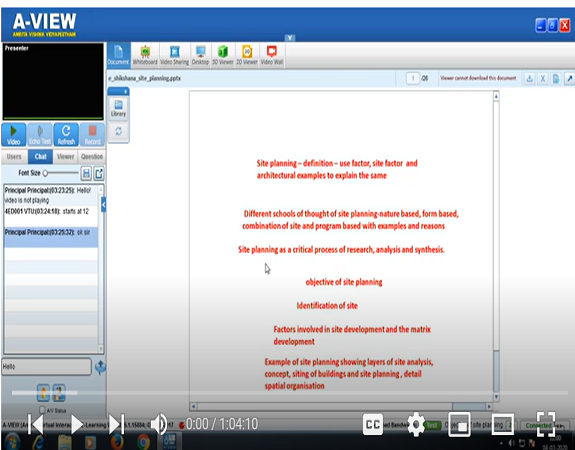
Task: Click the Video Wall icon
Action: [x=272, y=55]
